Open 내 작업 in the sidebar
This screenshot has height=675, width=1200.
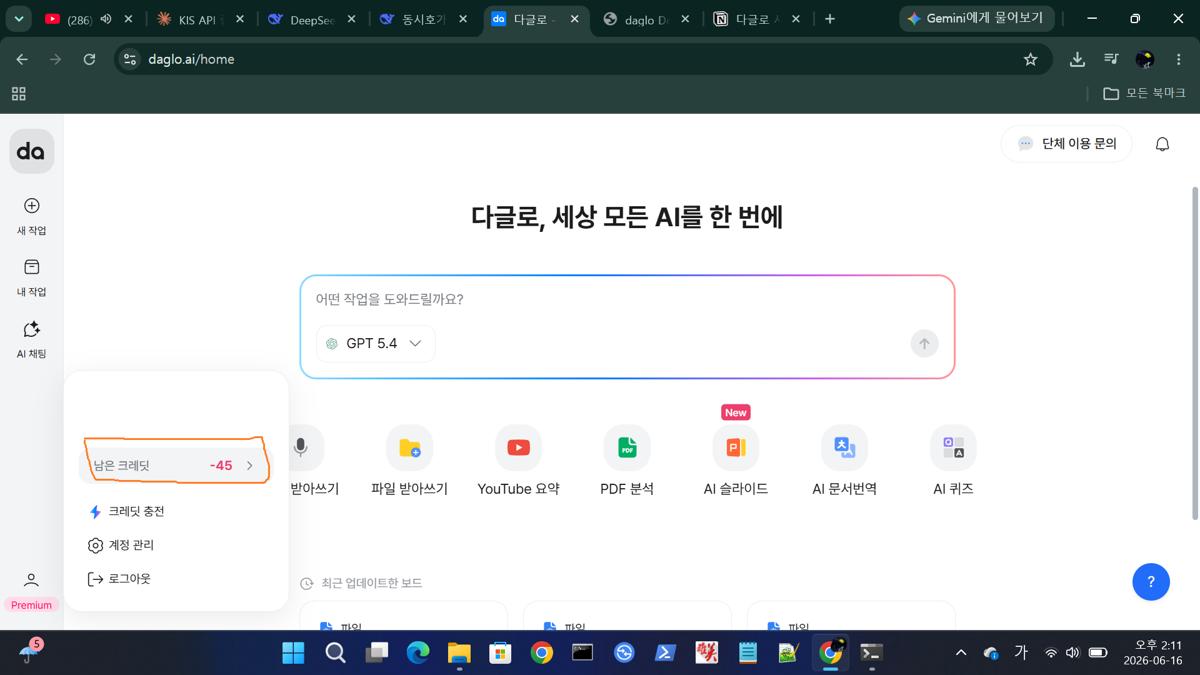point(31,278)
